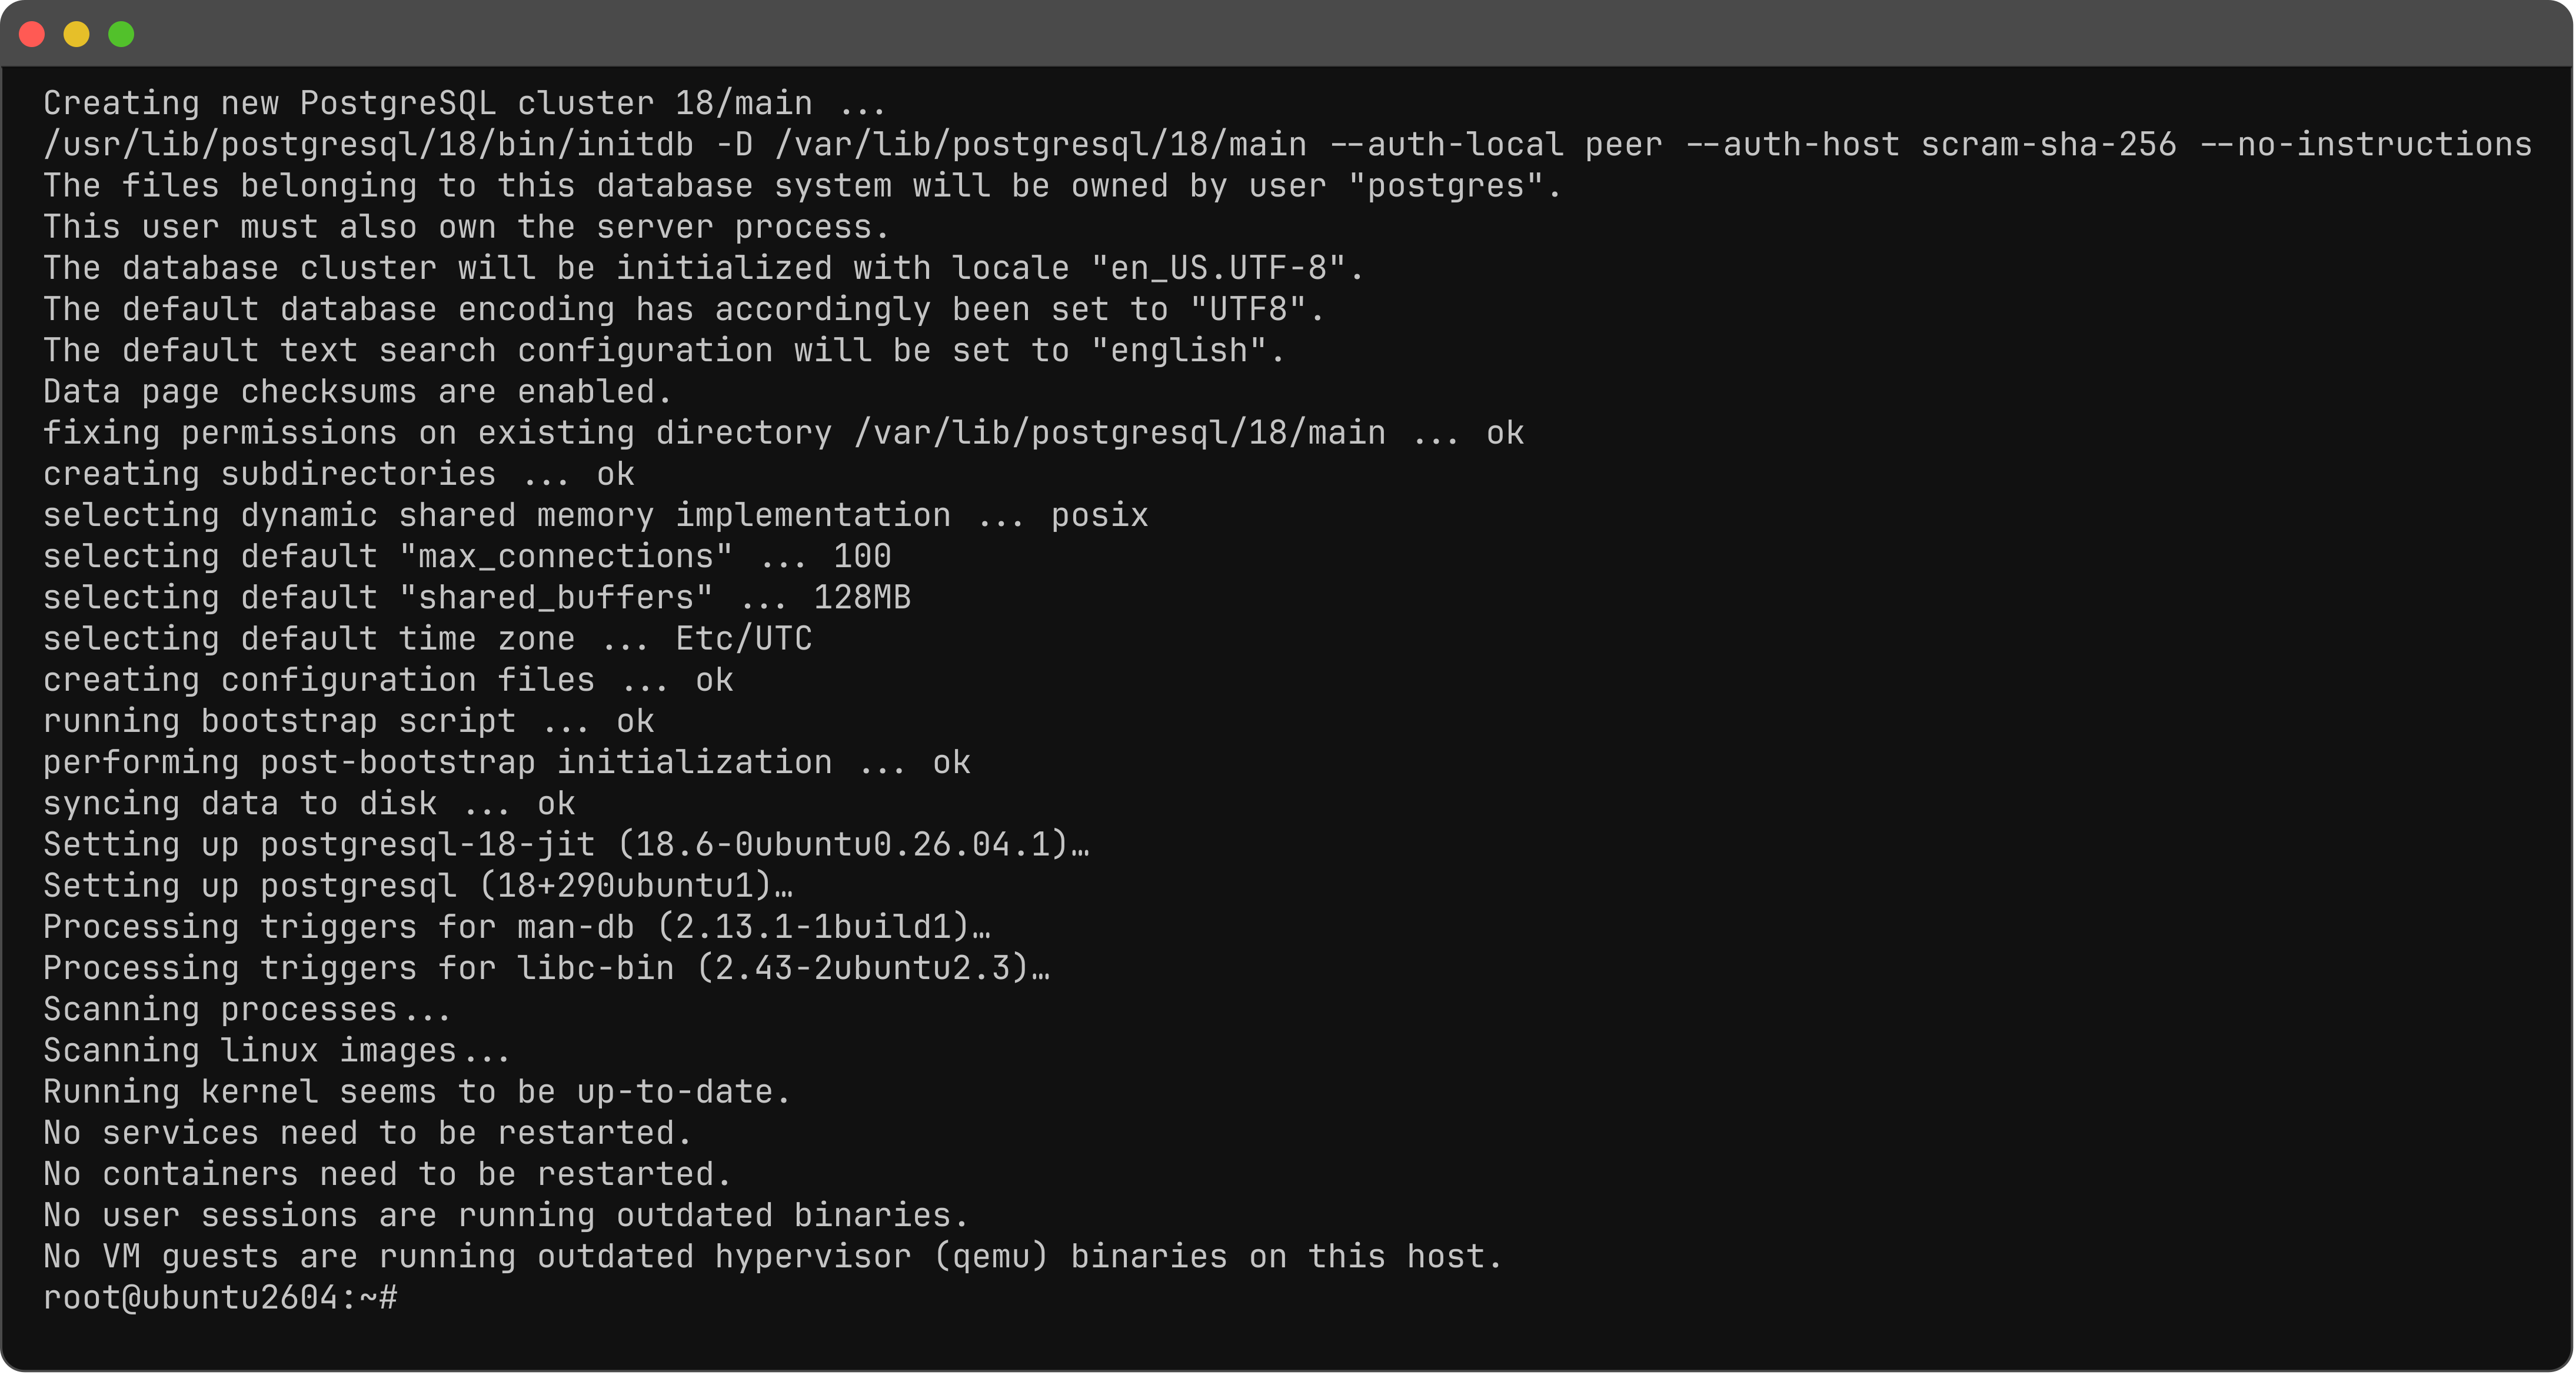The image size is (2576, 1375).
Task: Click the 'posix' shared memory value
Action: (x=1099, y=515)
